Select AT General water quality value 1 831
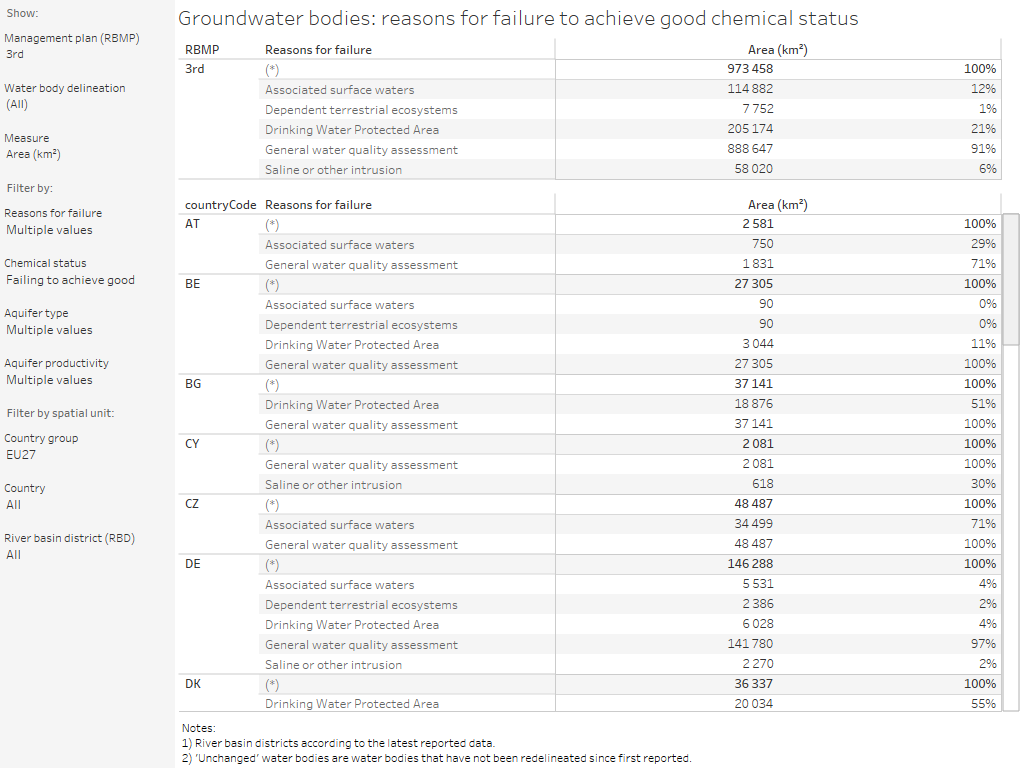Viewport: 1024px width, 768px height. pyautogui.click(x=758, y=264)
